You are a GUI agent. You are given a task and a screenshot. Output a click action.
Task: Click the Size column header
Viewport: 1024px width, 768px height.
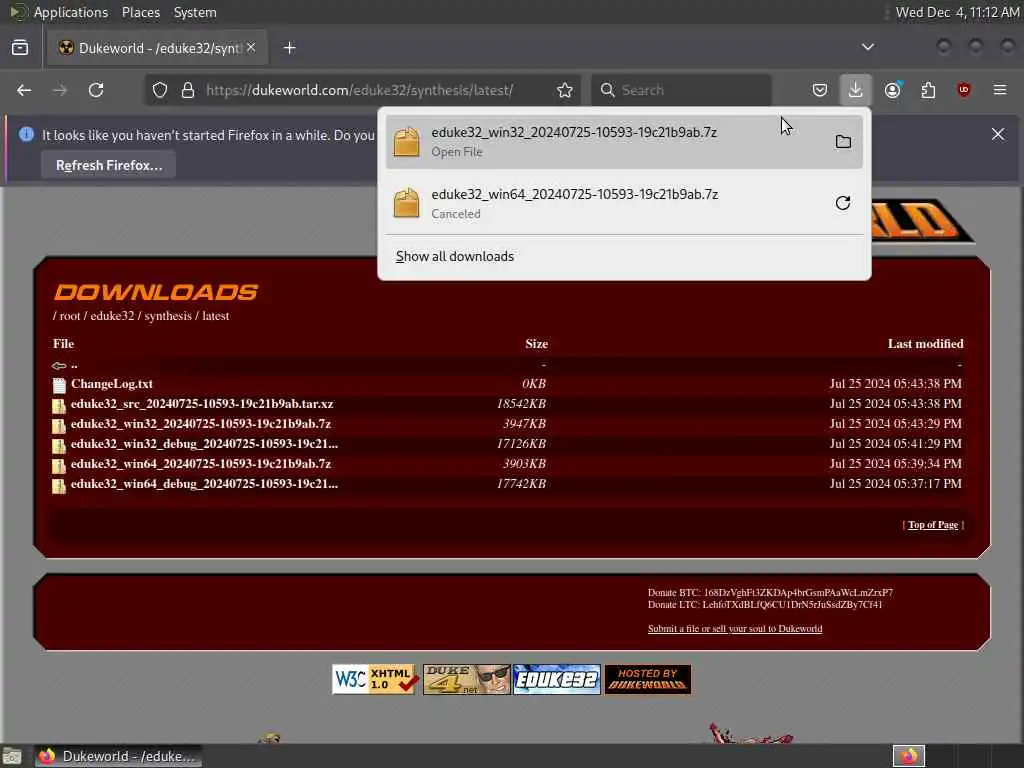[x=536, y=344]
